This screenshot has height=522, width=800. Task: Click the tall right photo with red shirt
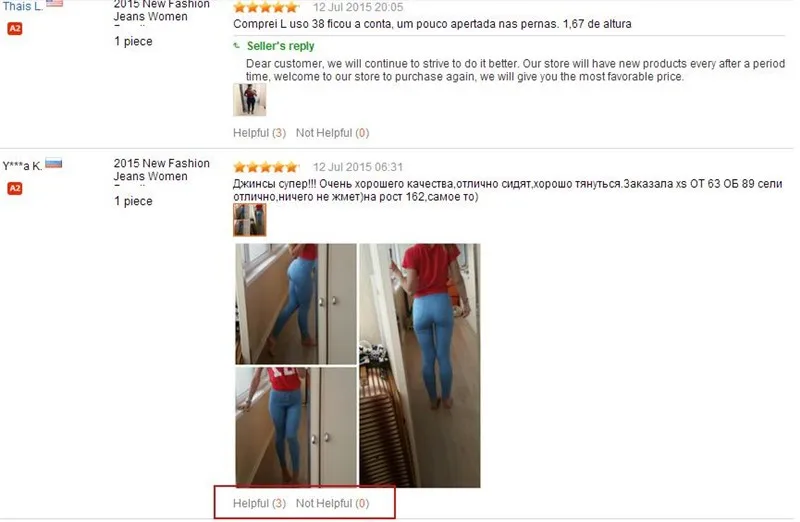419,365
